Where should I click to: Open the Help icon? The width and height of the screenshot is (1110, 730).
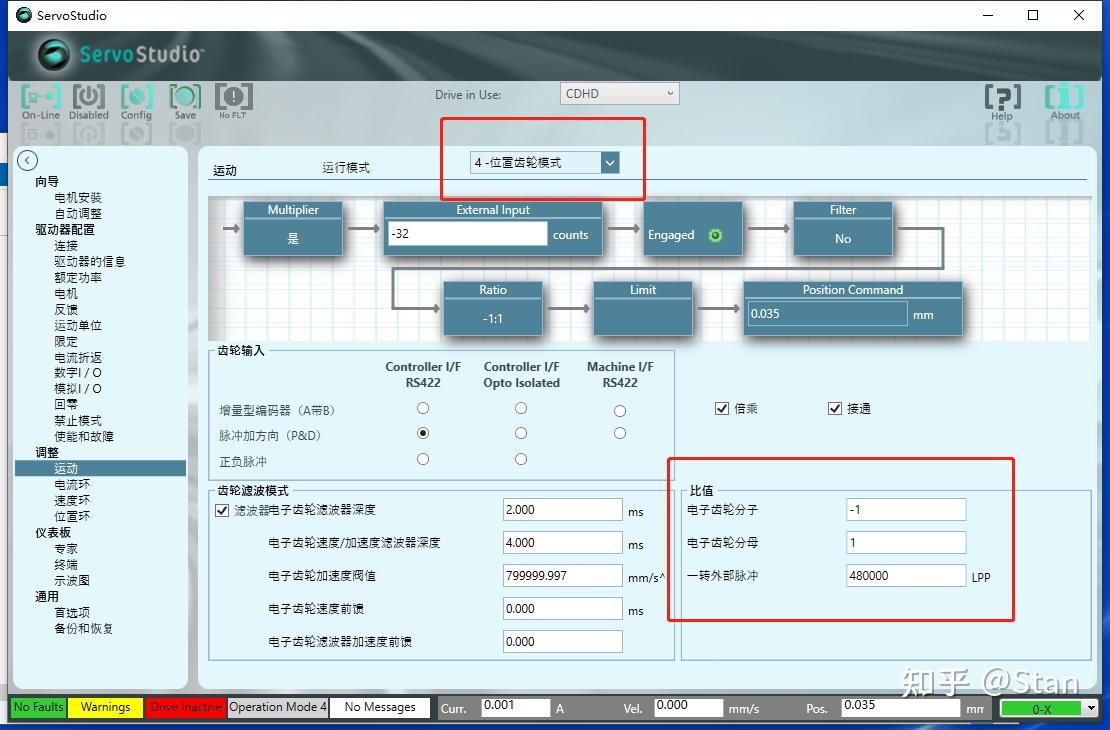click(1003, 95)
